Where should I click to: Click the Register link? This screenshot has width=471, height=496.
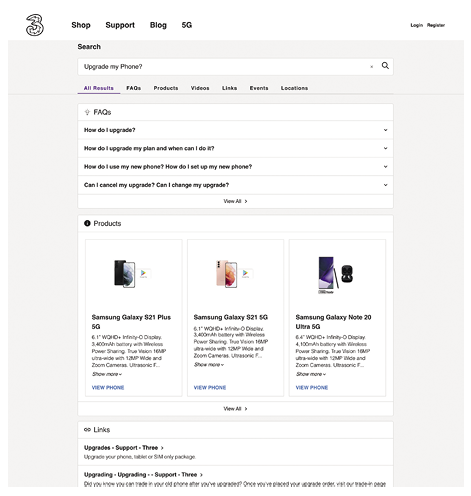coord(436,25)
